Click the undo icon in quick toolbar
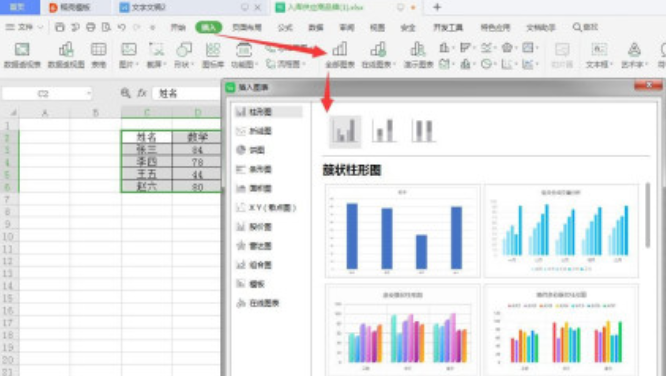 (121, 27)
